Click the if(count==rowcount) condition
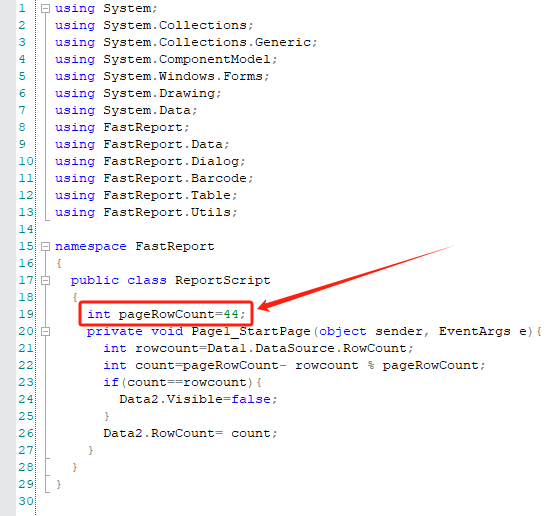Viewport: 557px width, 516px height. pos(182,382)
